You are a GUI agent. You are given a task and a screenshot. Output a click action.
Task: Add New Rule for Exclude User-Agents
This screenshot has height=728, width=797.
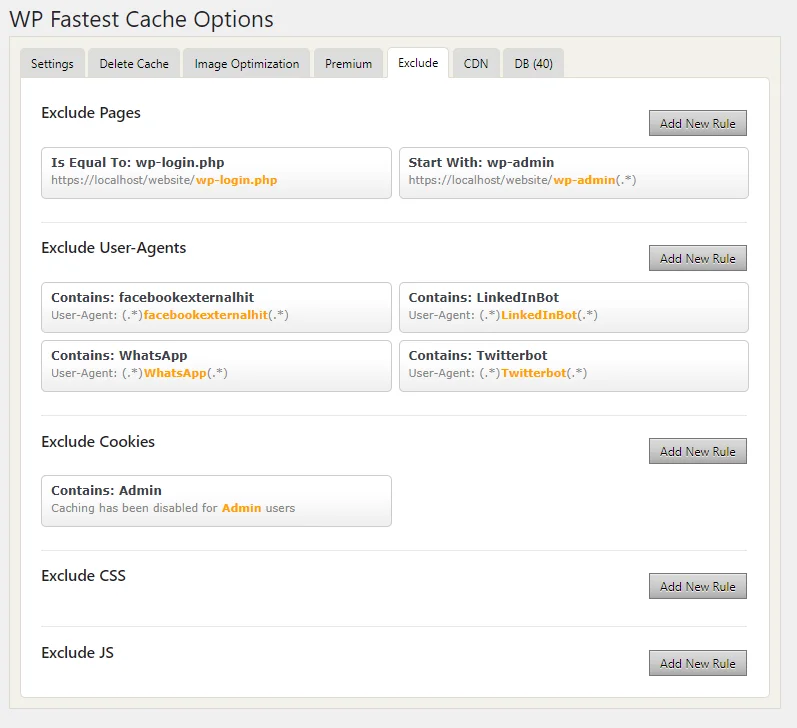[x=697, y=258]
